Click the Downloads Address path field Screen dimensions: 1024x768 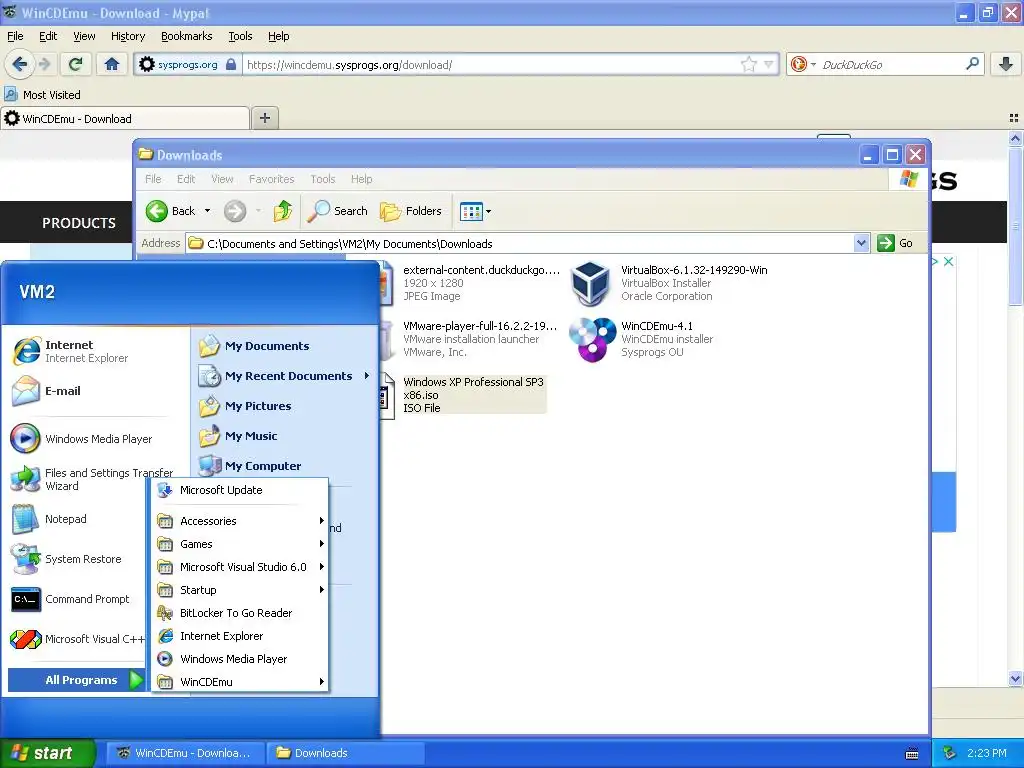coord(520,243)
